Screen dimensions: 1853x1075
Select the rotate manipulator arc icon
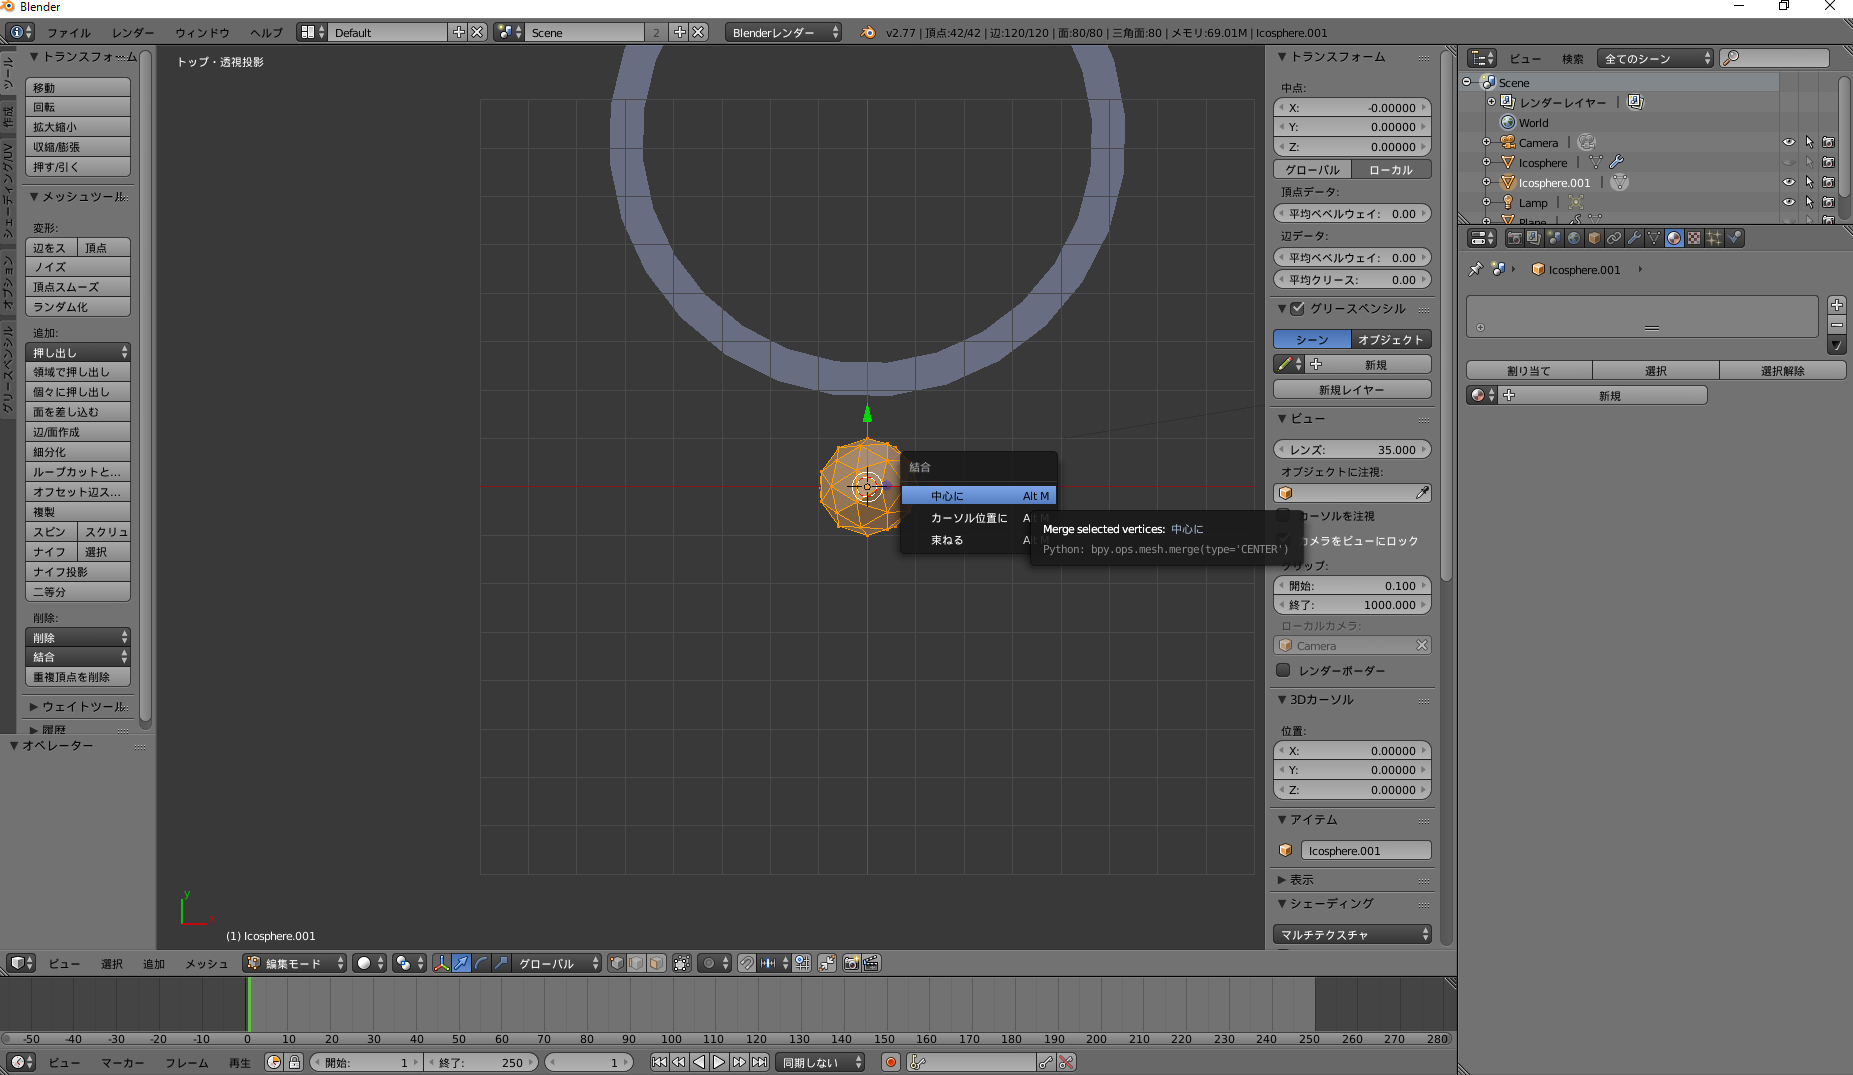pyautogui.click(x=481, y=963)
